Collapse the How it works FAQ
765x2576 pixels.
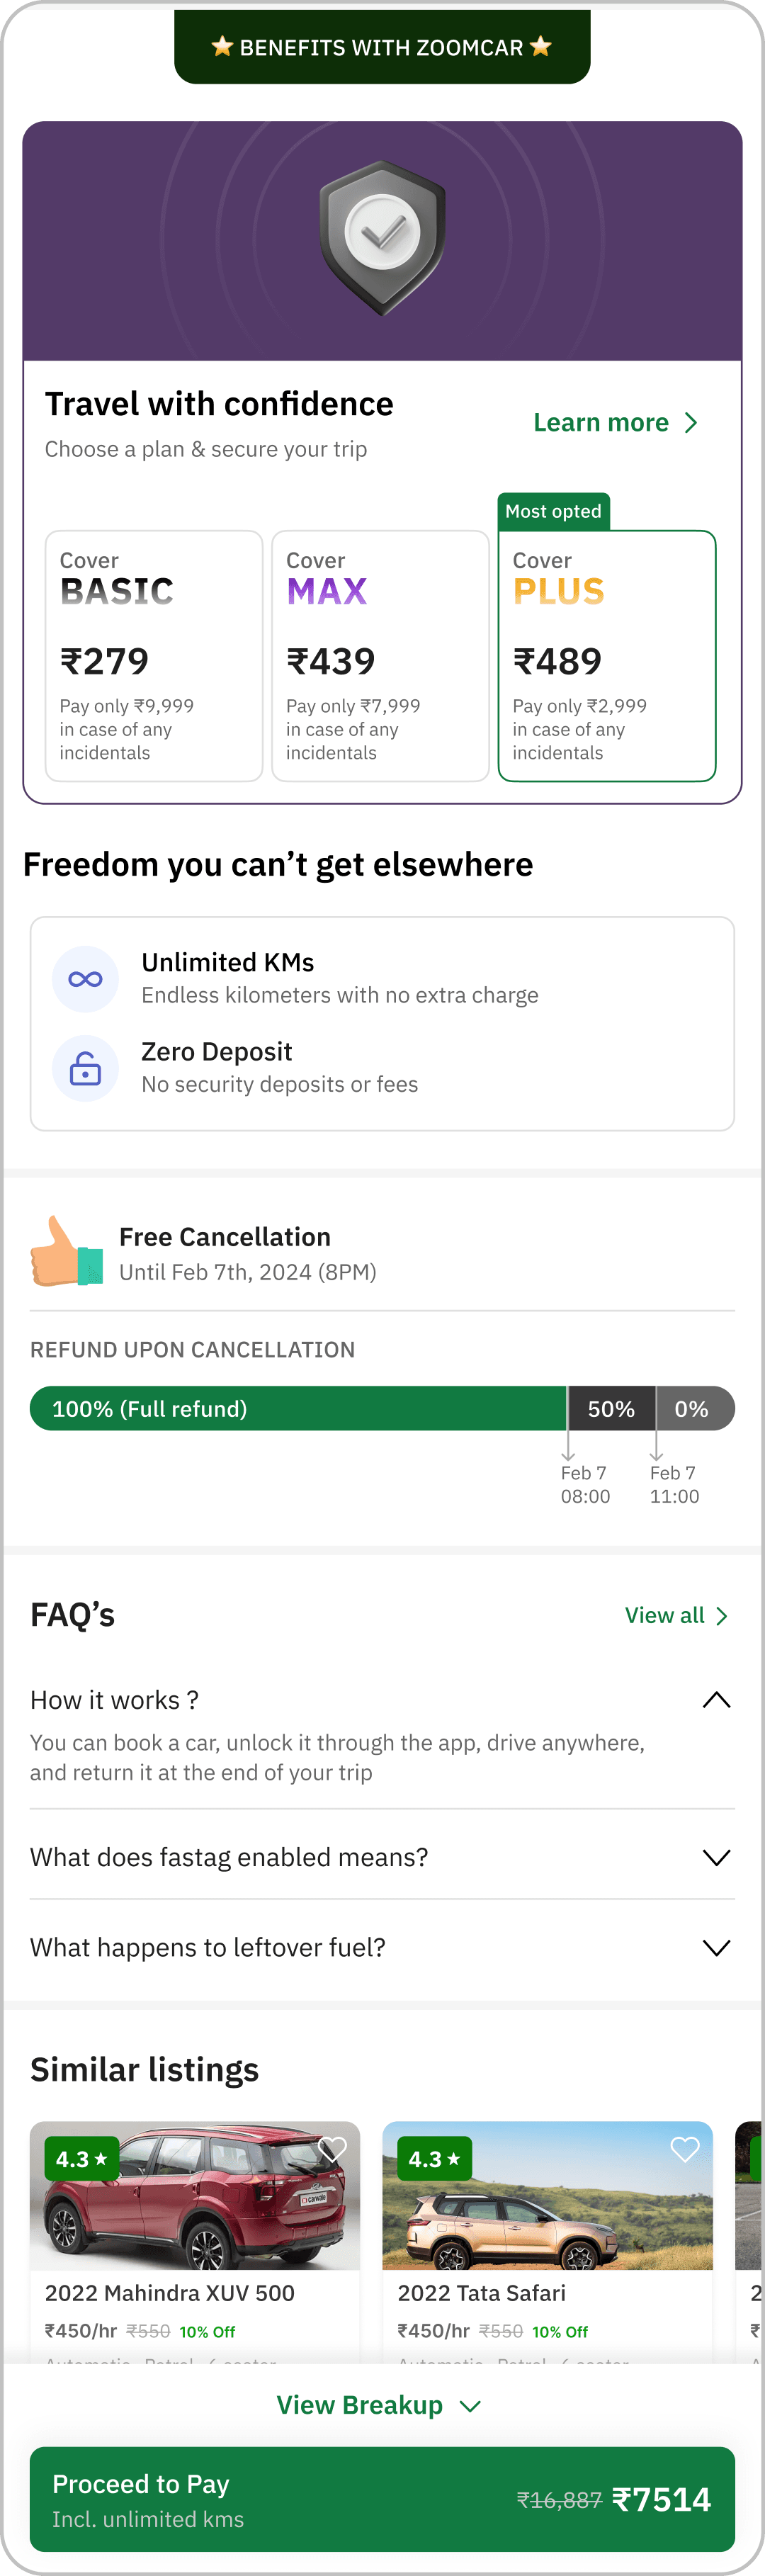point(716,1700)
